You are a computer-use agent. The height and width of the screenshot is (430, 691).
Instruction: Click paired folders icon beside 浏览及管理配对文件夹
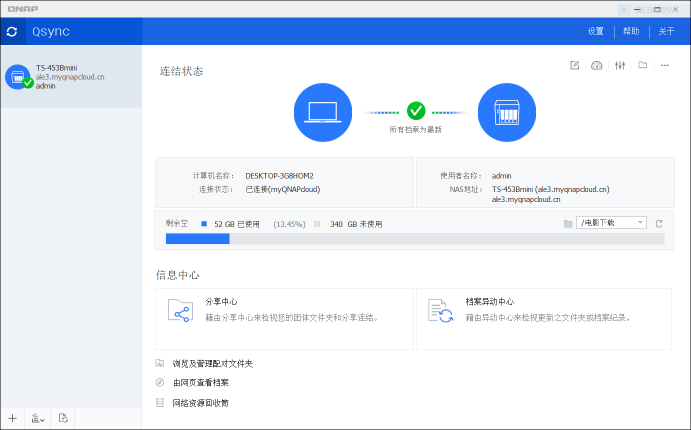(x=160, y=363)
